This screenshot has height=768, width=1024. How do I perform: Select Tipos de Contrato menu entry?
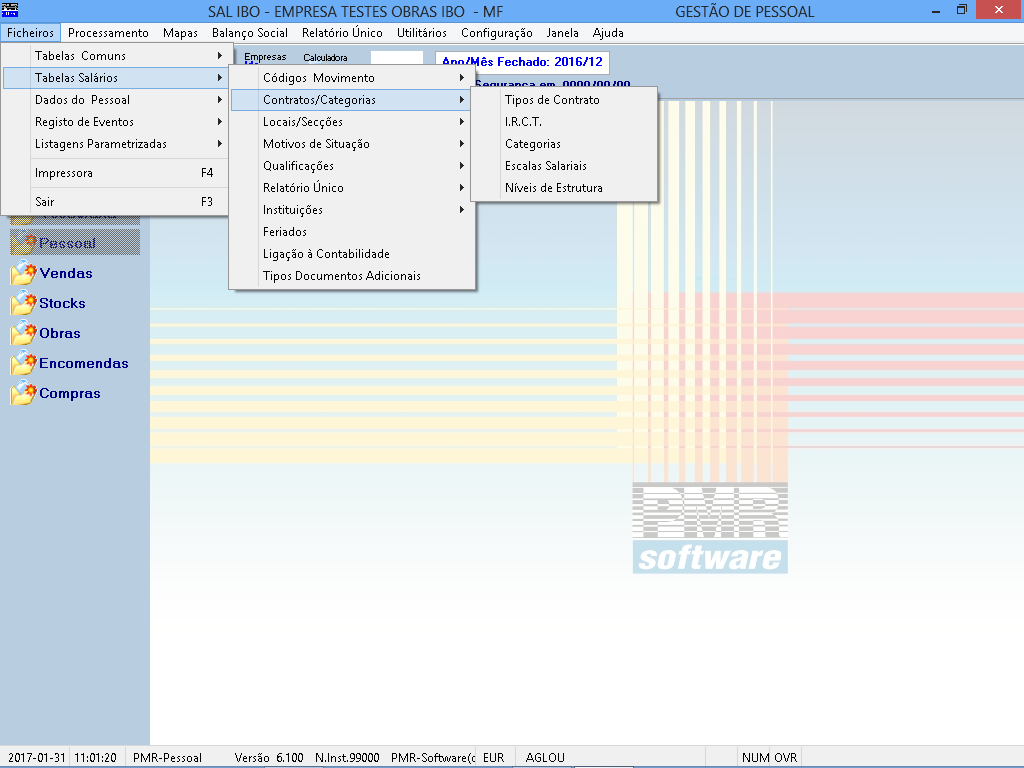click(x=552, y=100)
